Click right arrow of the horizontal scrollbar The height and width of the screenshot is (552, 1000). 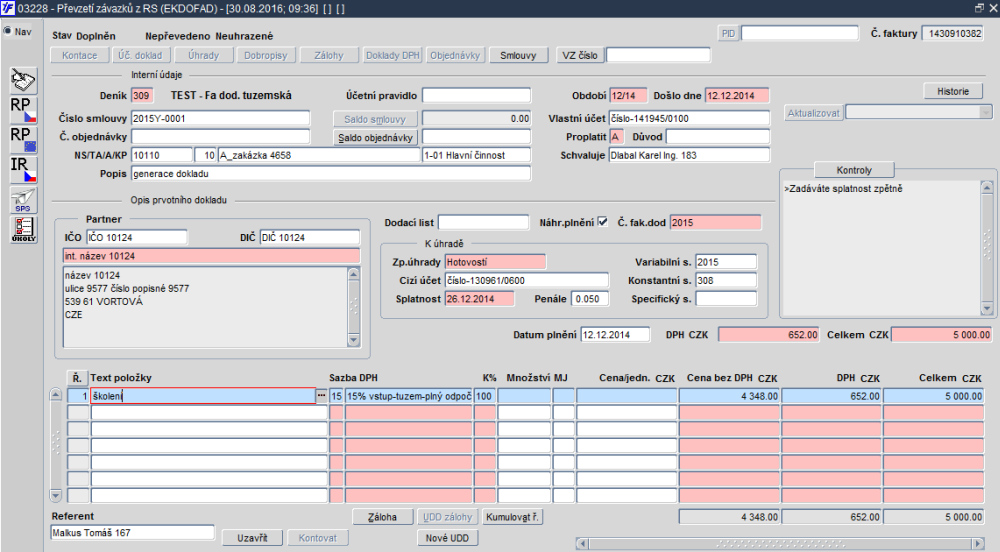coord(978,544)
